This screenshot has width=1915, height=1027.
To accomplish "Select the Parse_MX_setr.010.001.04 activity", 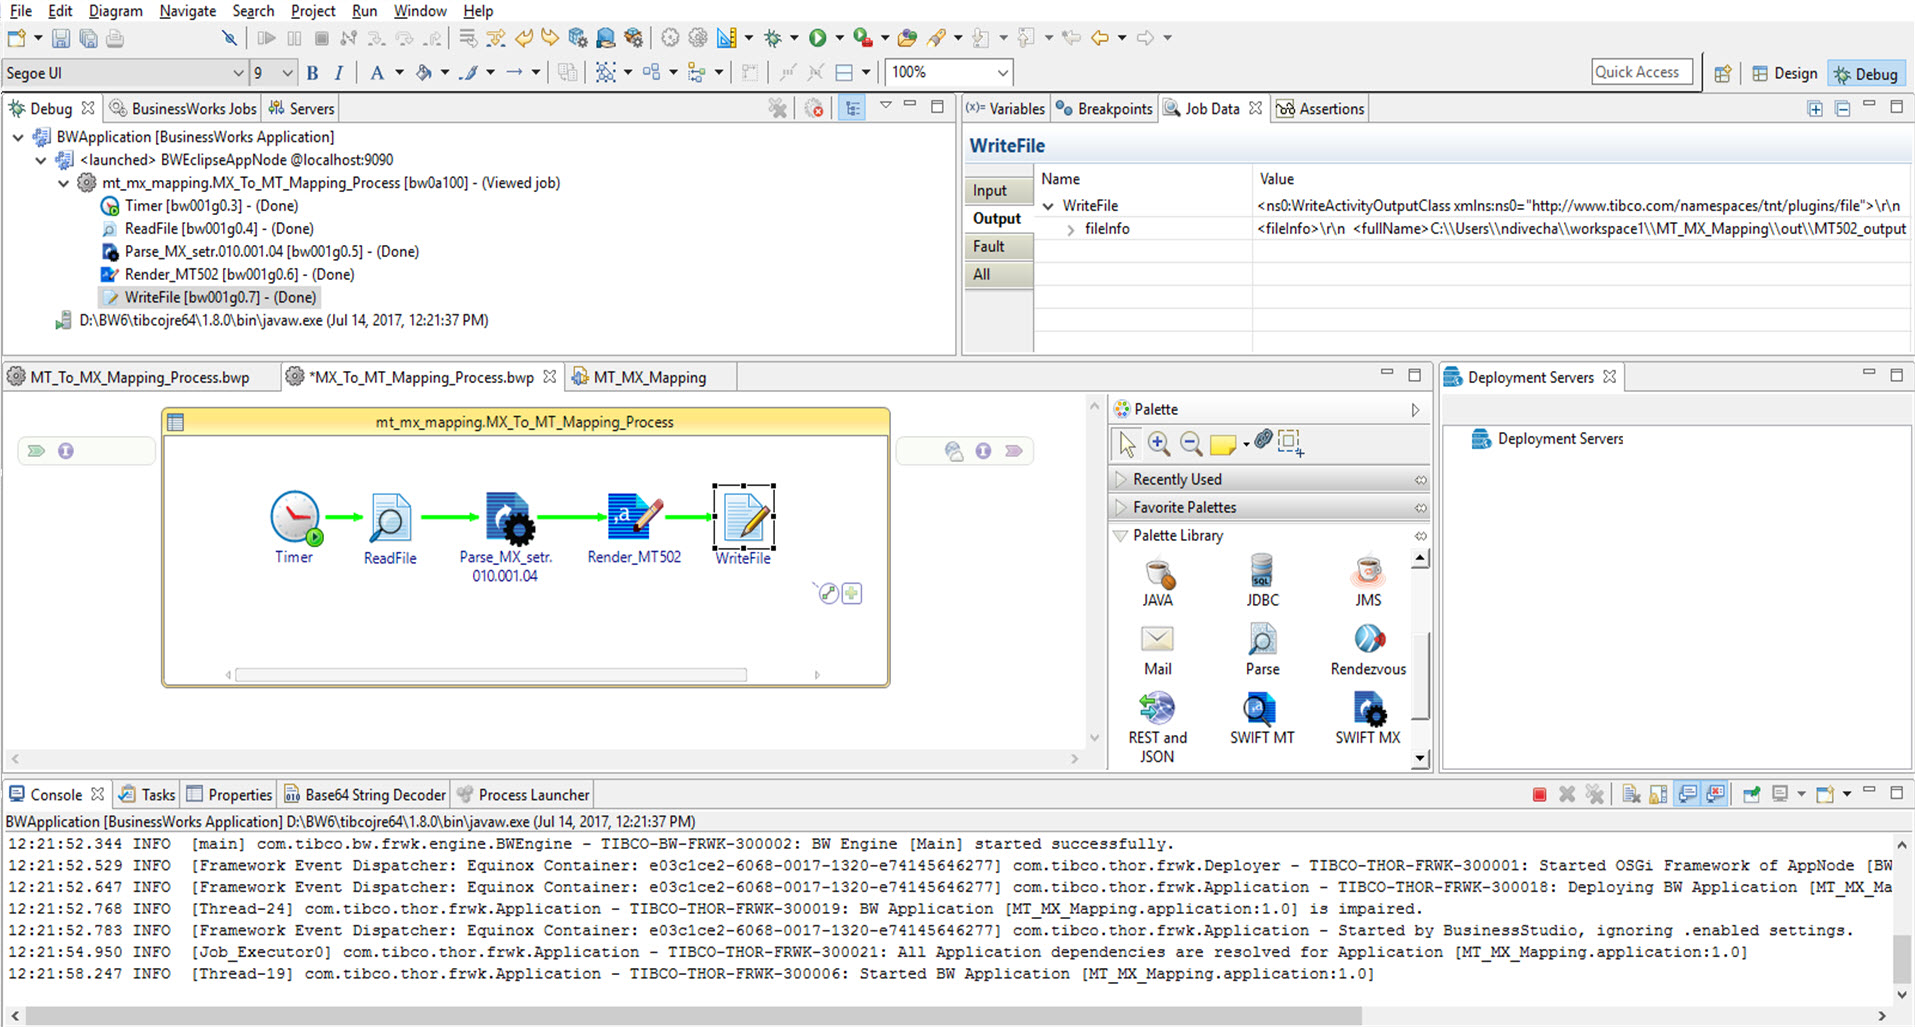I will pyautogui.click(x=509, y=518).
